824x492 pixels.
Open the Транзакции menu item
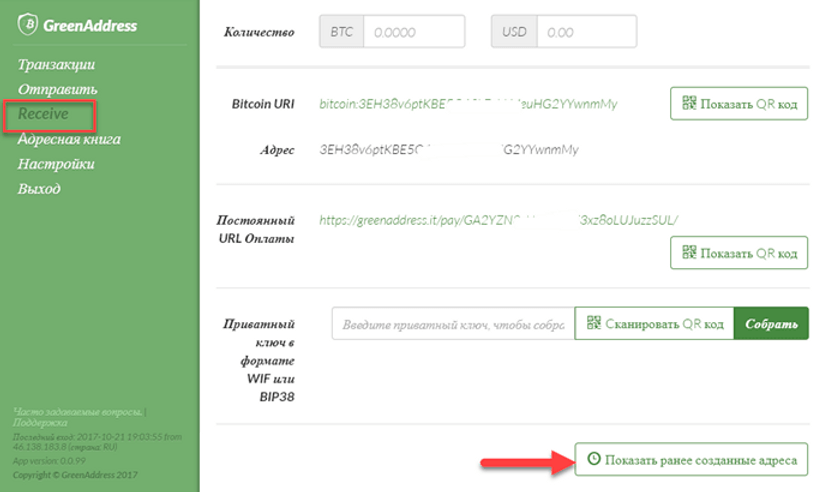(x=56, y=64)
